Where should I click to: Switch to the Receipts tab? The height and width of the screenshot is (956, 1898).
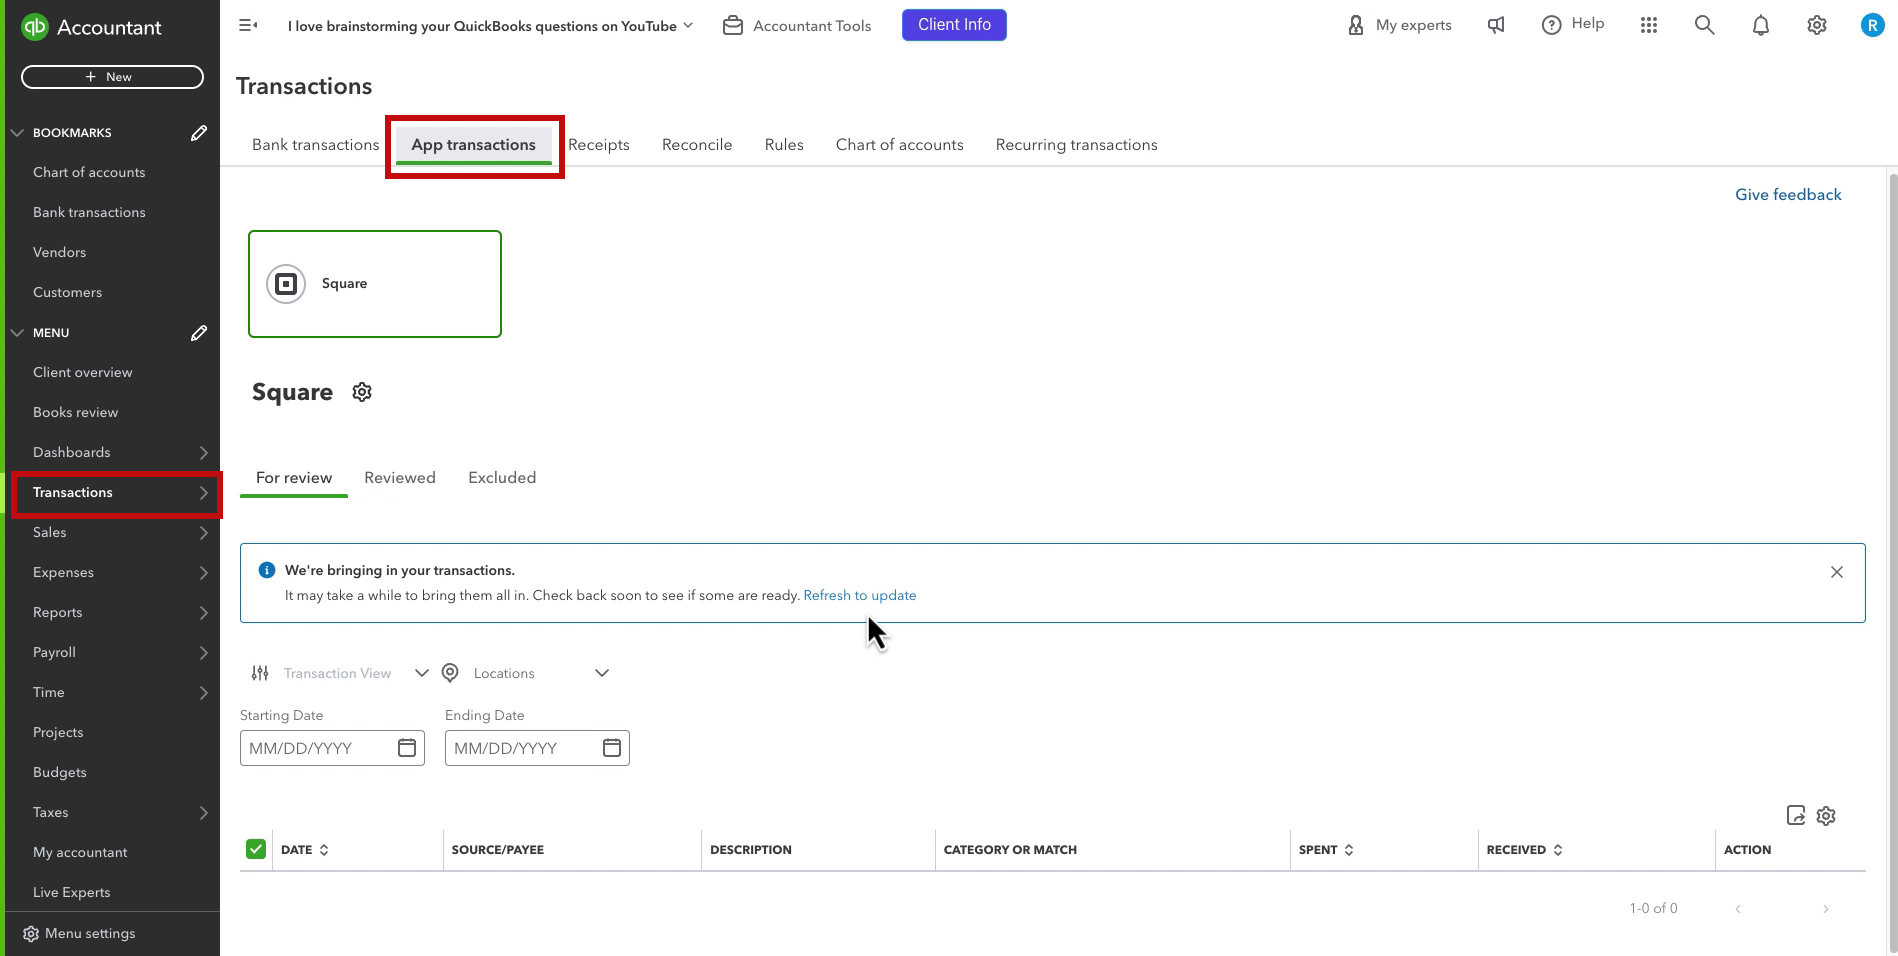click(599, 145)
